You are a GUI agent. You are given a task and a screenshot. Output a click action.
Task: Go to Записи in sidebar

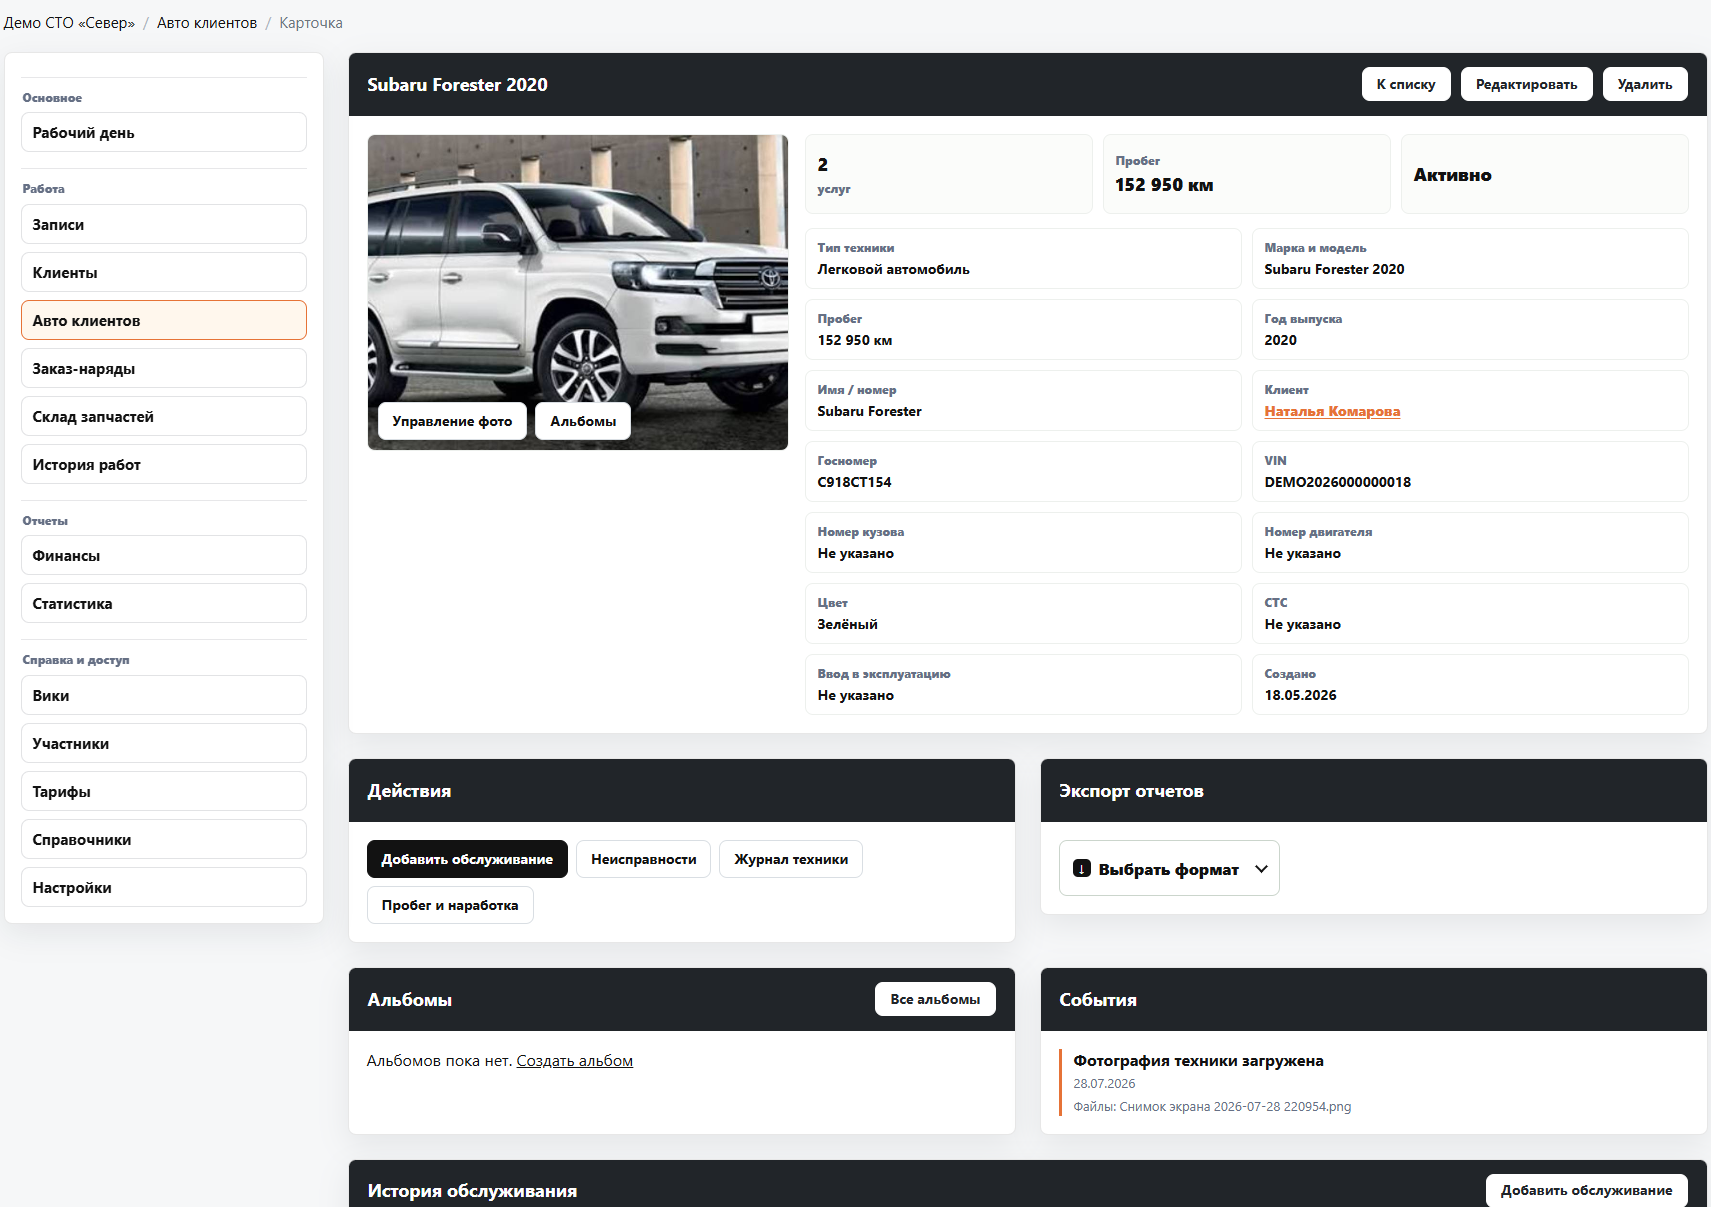164,224
